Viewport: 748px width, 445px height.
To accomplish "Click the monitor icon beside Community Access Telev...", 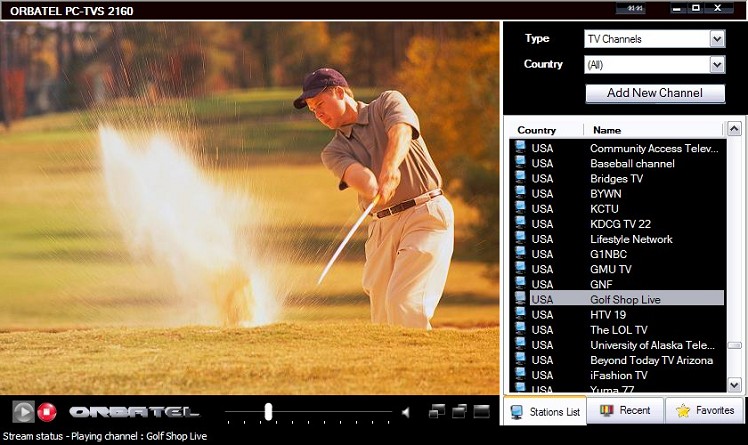I will click(x=520, y=147).
